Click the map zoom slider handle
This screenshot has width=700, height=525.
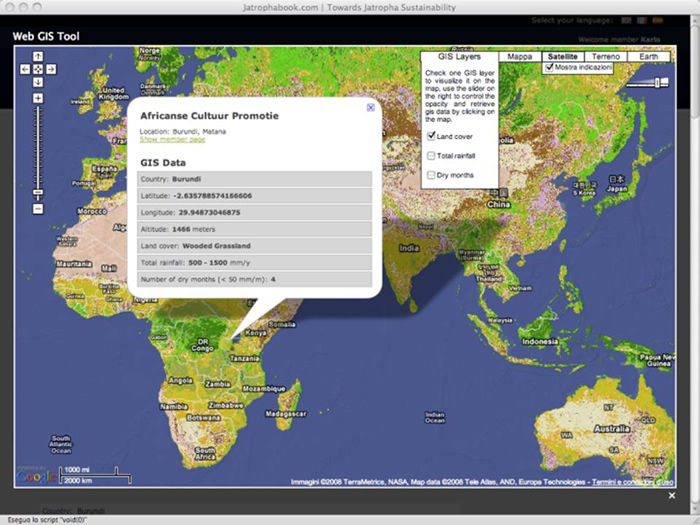38,192
